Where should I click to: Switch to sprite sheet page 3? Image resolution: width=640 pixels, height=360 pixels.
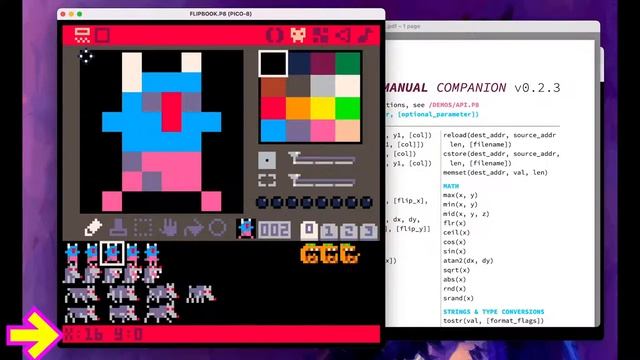tap(369, 231)
